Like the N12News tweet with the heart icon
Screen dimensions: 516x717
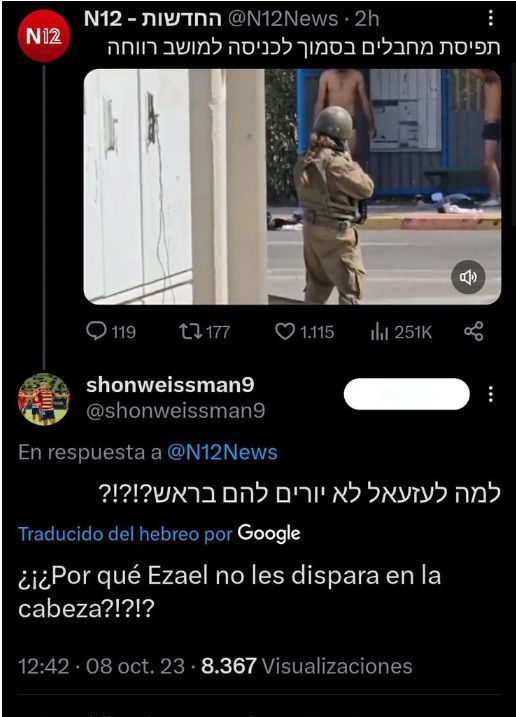tap(305, 332)
